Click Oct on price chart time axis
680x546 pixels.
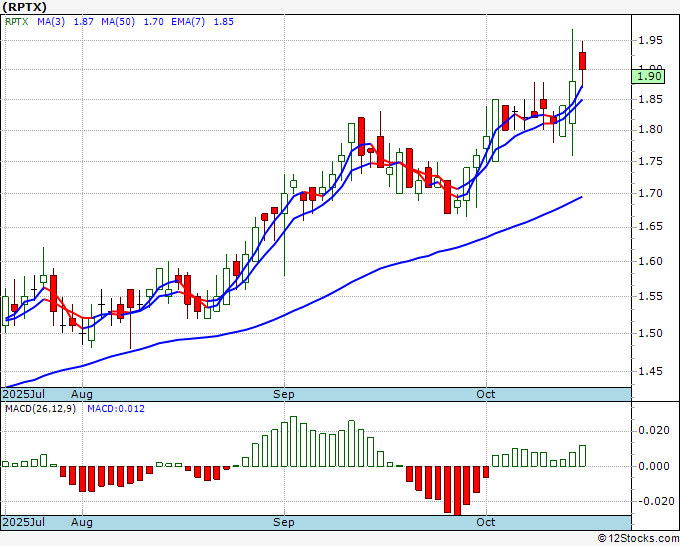pos(486,394)
